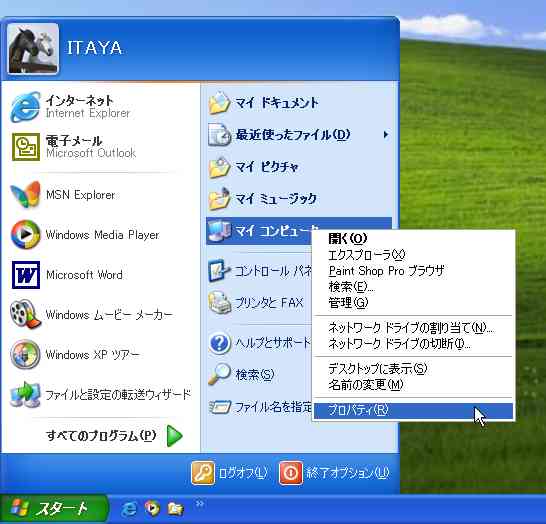Screen dimensions: 546x524
Task: Click the Windows Media Player text label
Action: [102, 235]
